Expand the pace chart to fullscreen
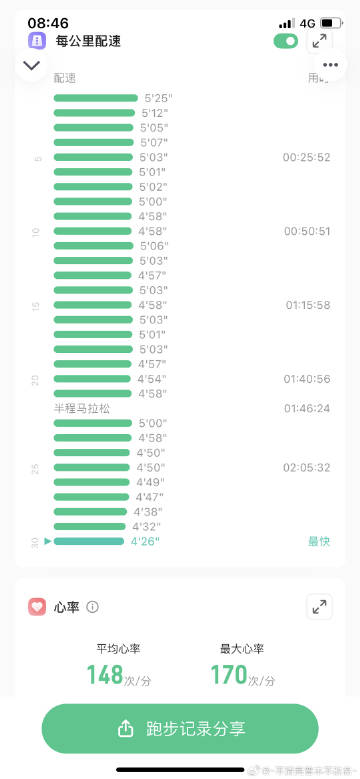 [320, 41]
